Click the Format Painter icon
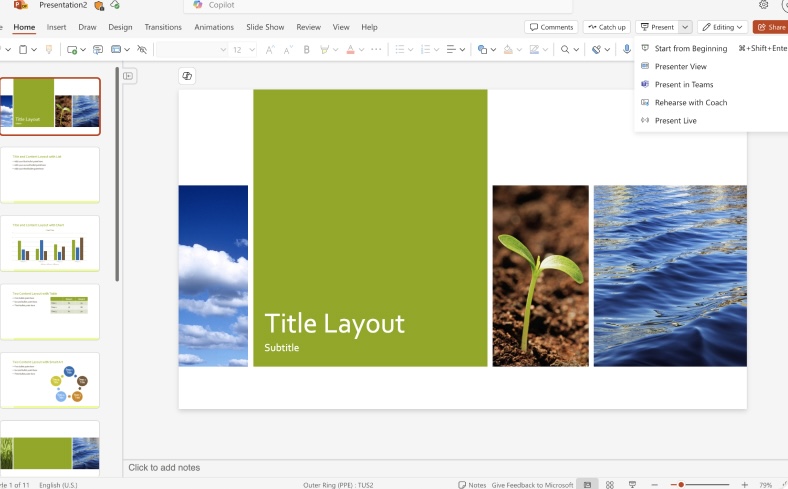Viewport: 788px width, 489px height. [x=49, y=49]
